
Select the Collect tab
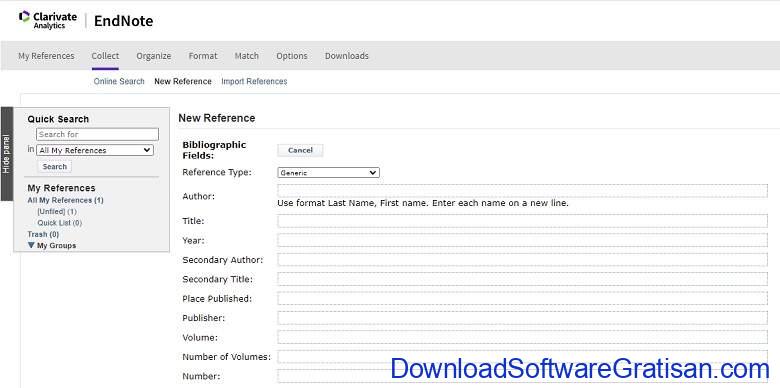click(x=105, y=56)
